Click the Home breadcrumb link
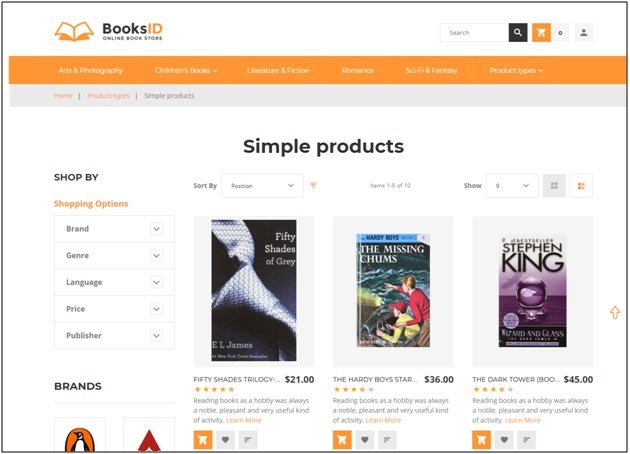The image size is (630, 454). point(63,96)
